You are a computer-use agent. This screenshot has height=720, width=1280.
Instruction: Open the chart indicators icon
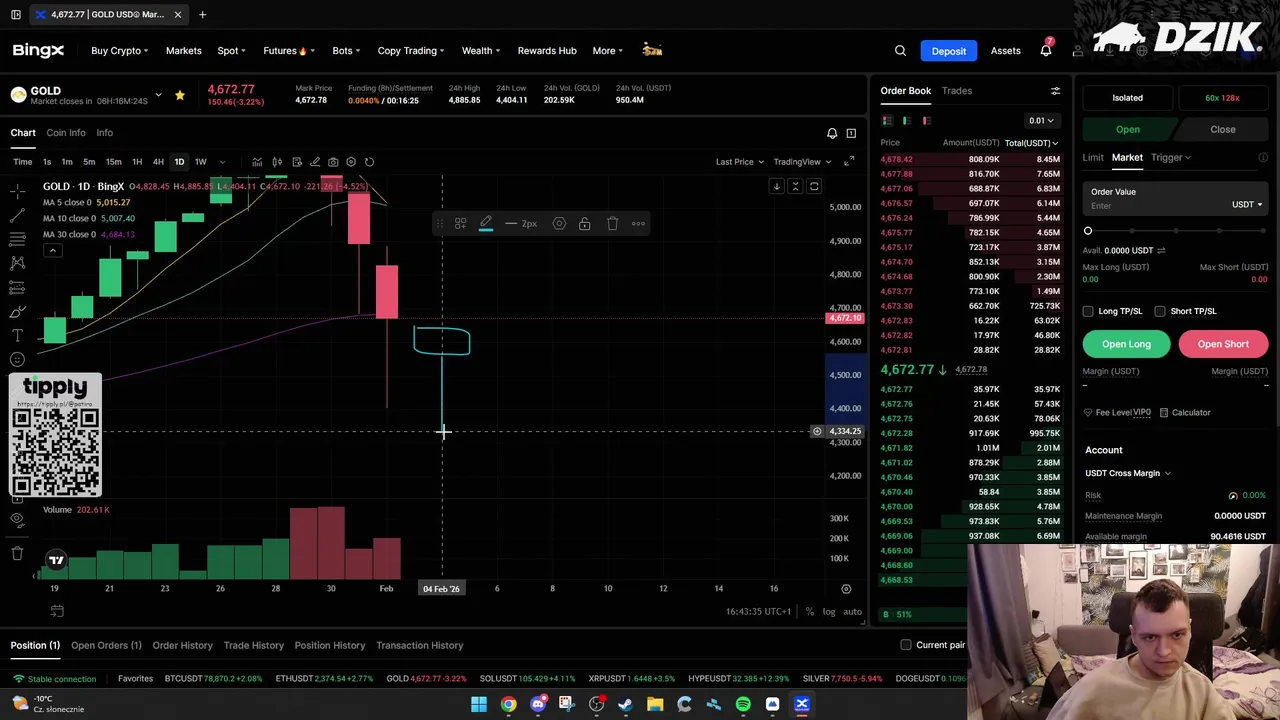coord(257,162)
